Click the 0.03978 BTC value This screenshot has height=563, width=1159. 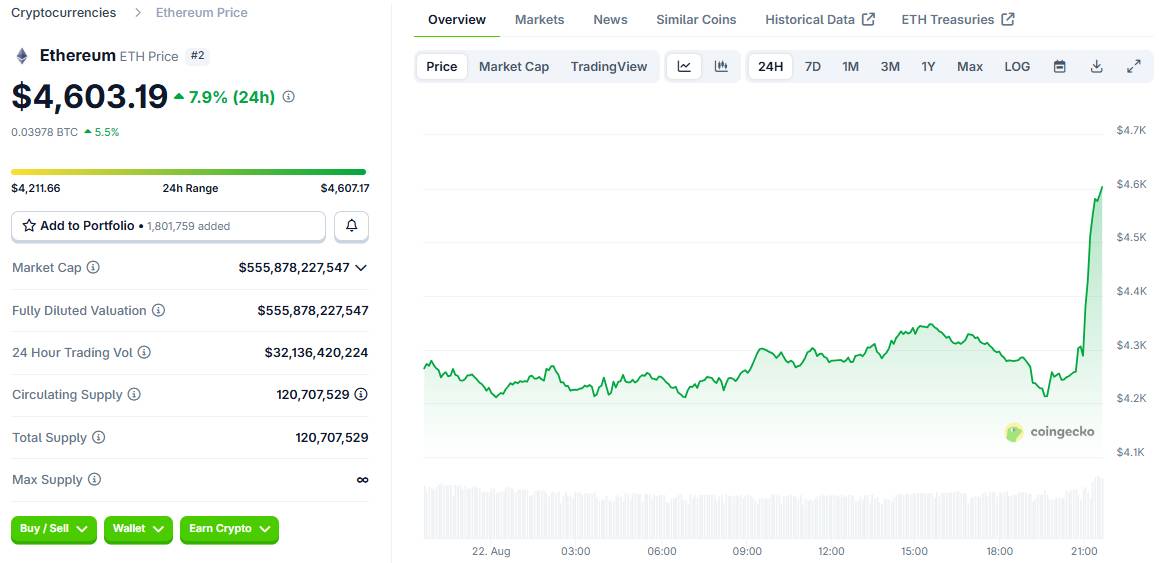click(44, 132)
